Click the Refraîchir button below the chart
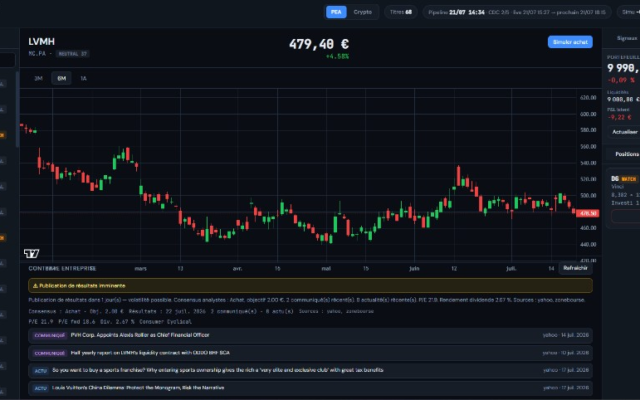Image resolution: width=640 pixels, height=400 pixels. [575, 268]
